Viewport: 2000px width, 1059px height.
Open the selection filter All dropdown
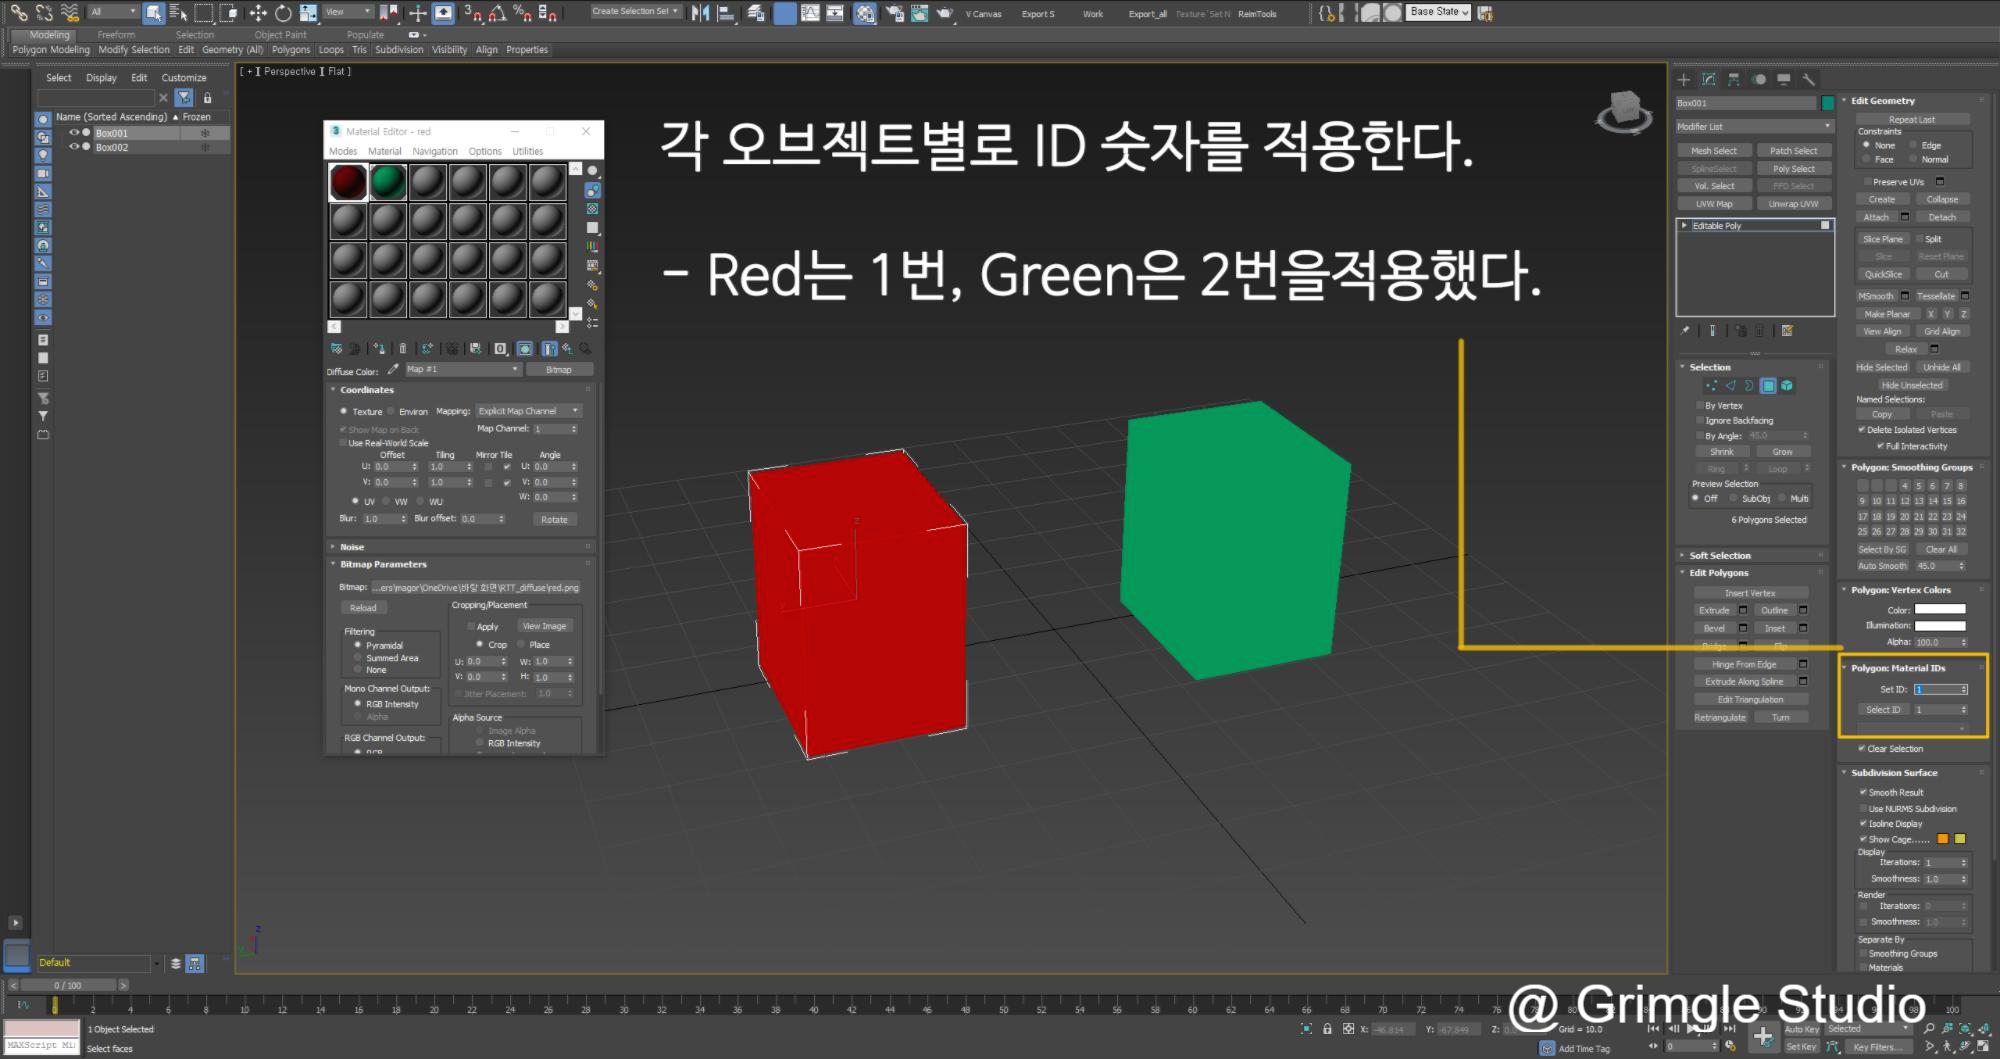[113, 12]
